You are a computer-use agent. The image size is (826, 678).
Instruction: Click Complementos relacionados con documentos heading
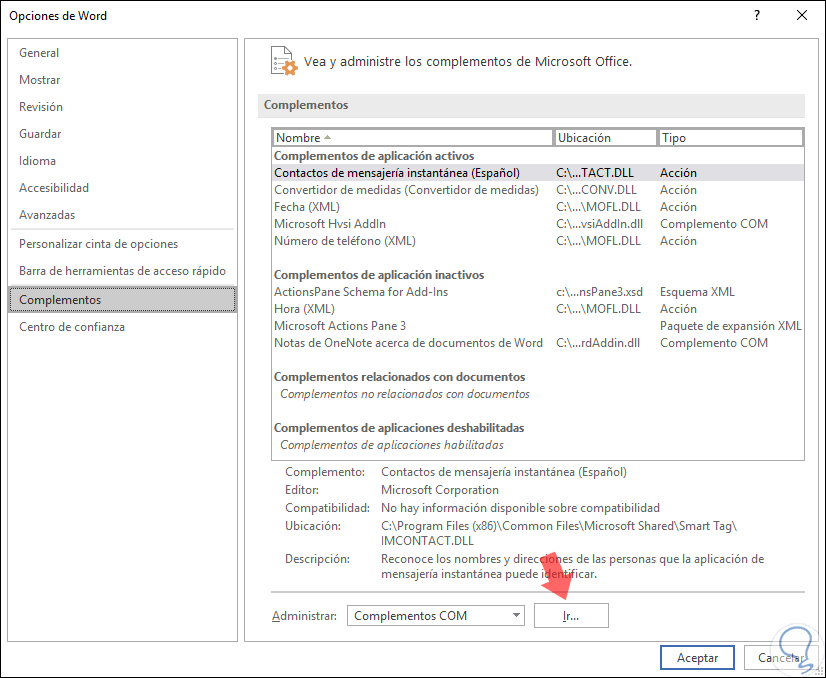399,377
